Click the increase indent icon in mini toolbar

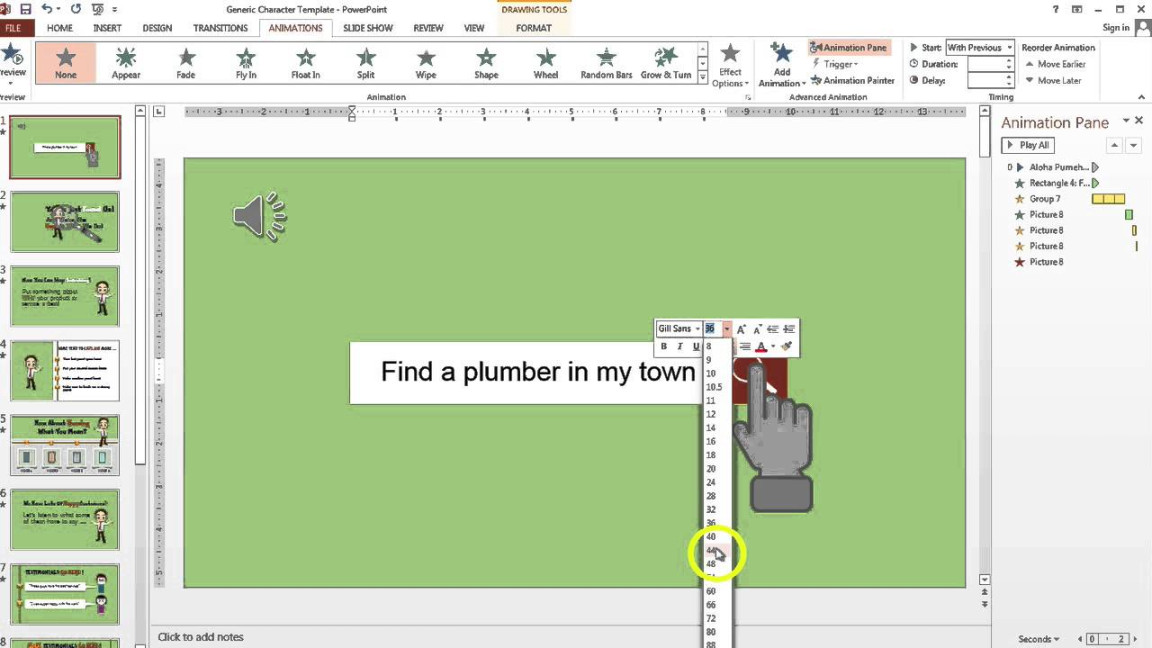(x=788, y=329)
